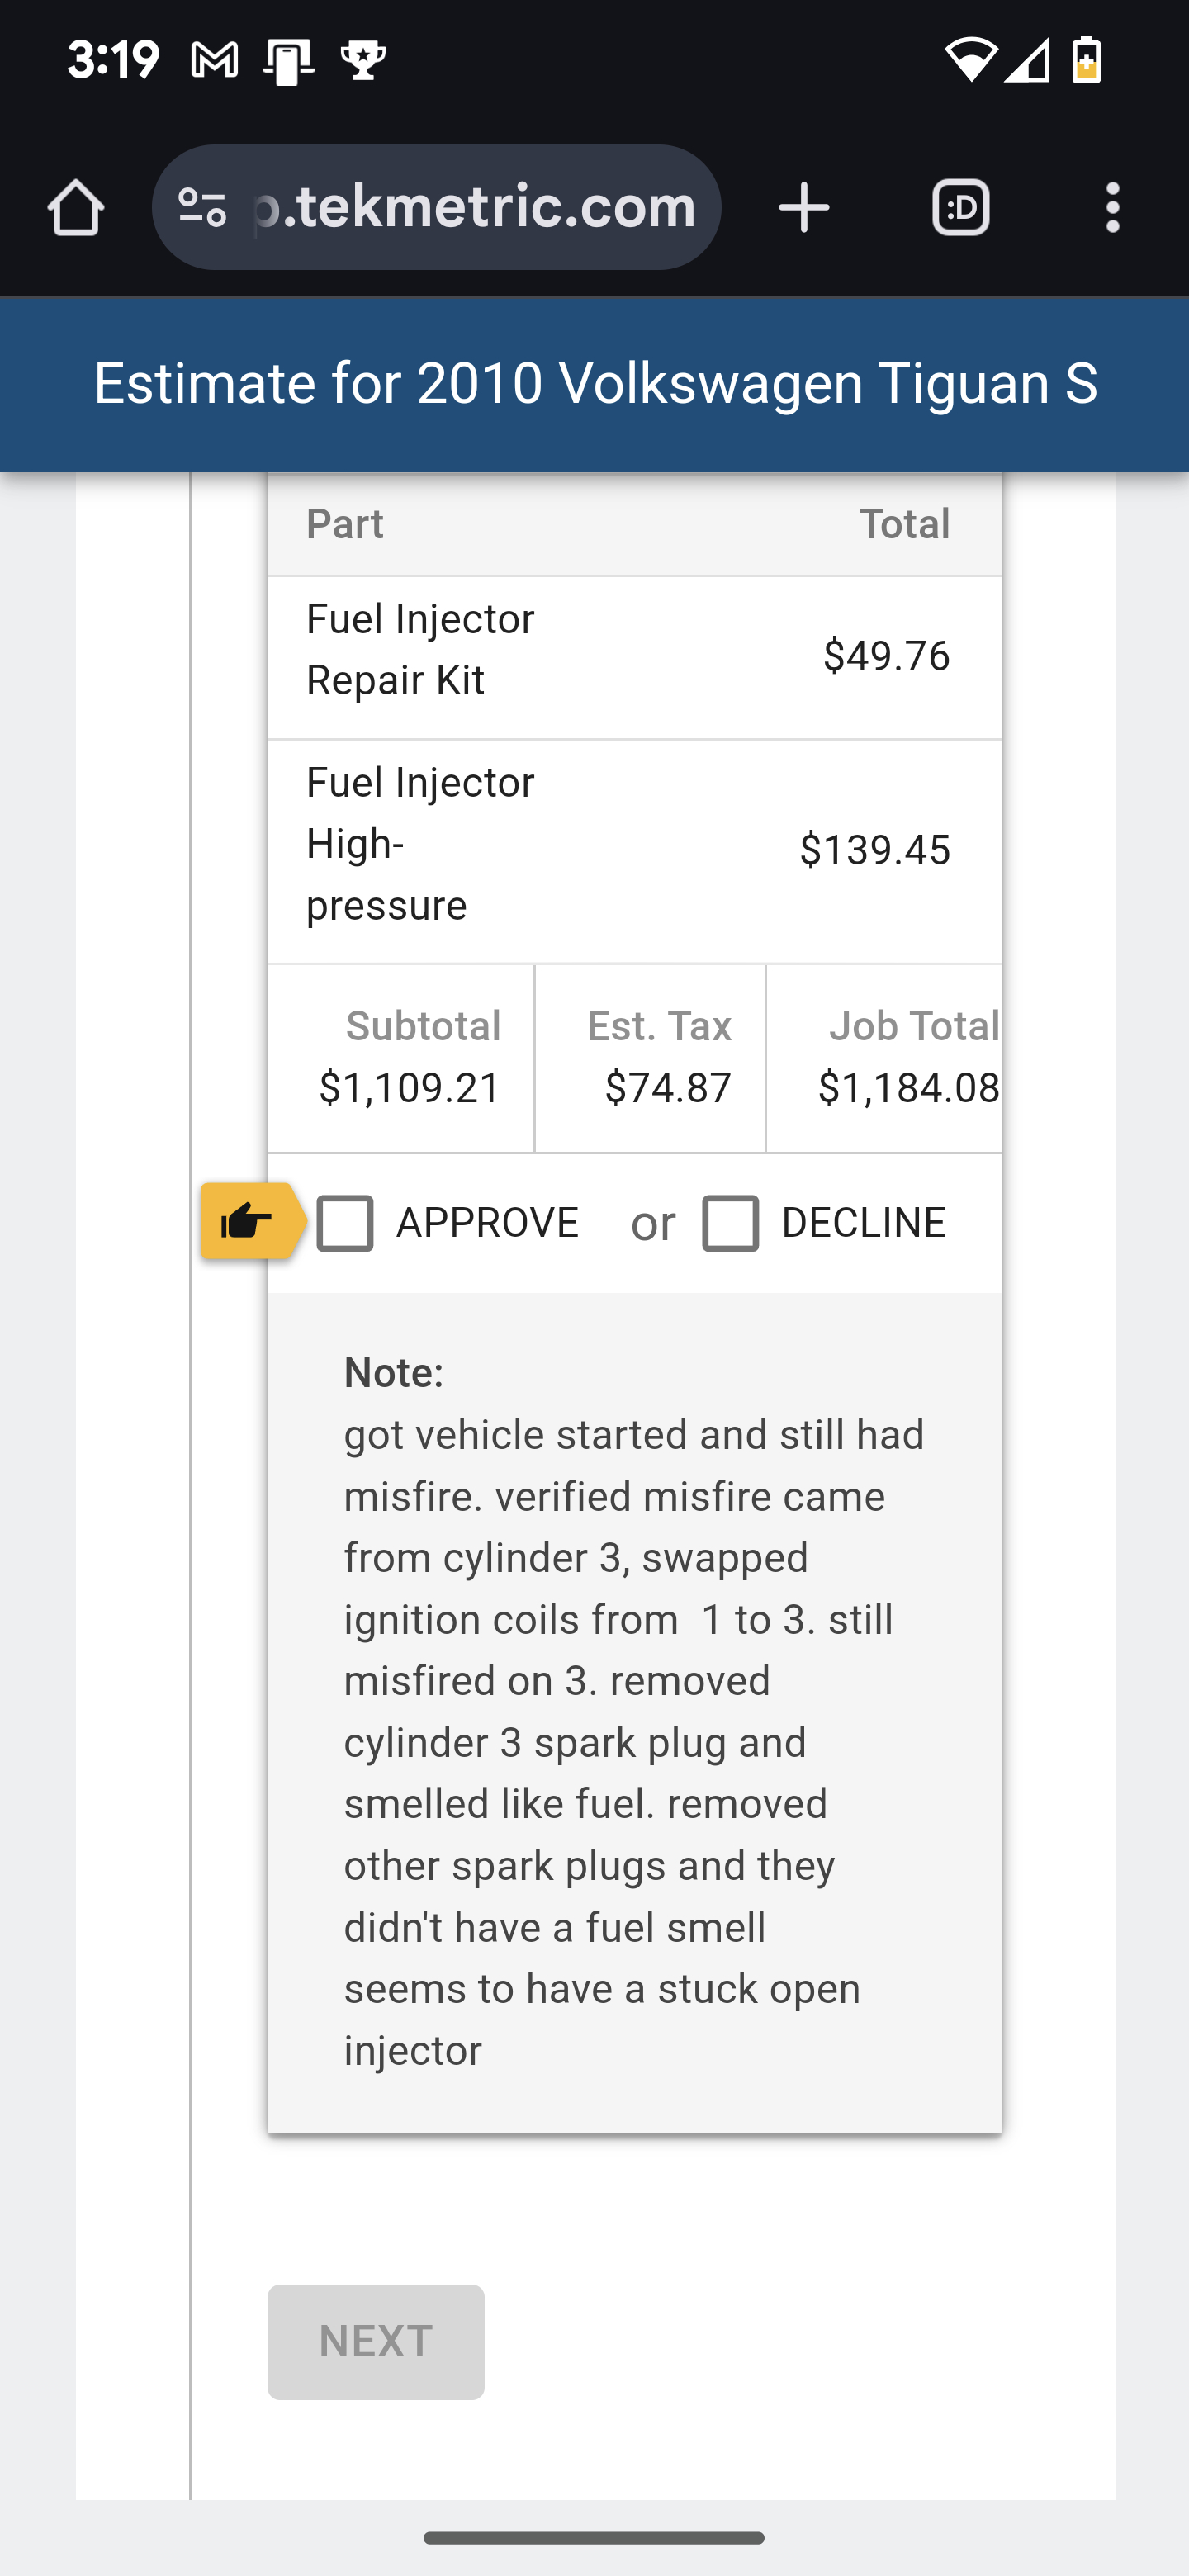Tap the bottom navigation gesture bar
The image size is (1189, 2576).
594,2538
